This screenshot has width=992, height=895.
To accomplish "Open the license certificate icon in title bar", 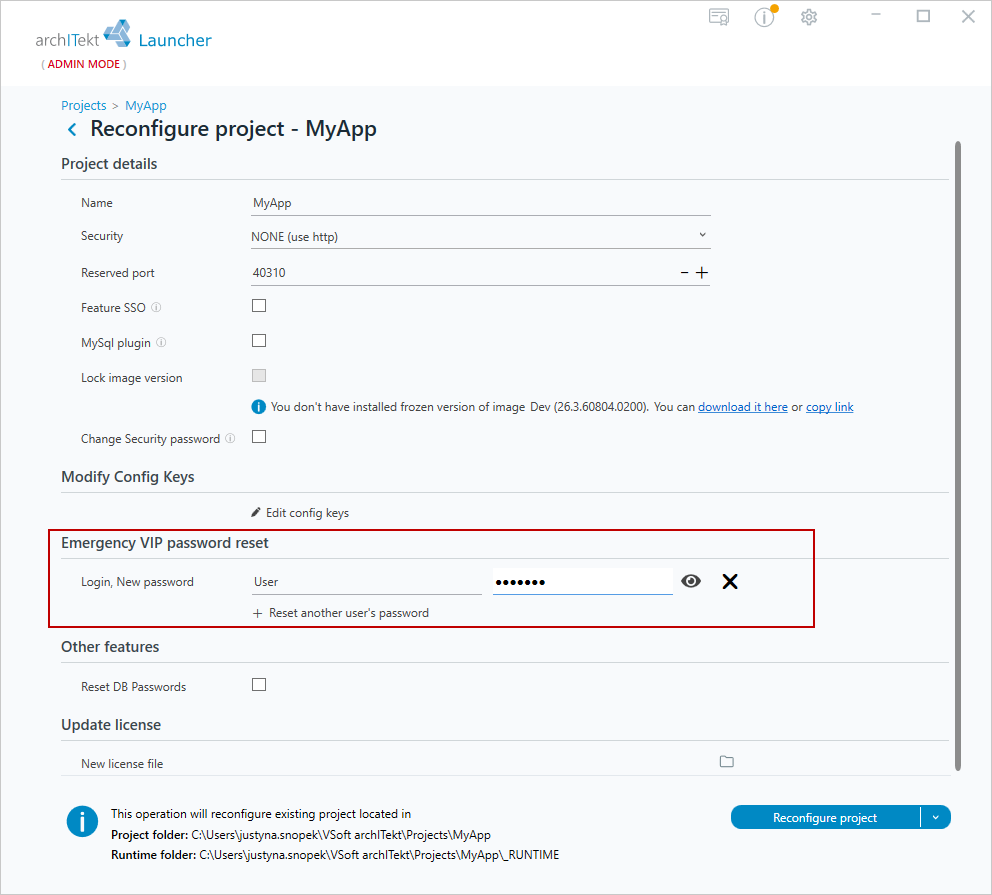I will (719, 17).
